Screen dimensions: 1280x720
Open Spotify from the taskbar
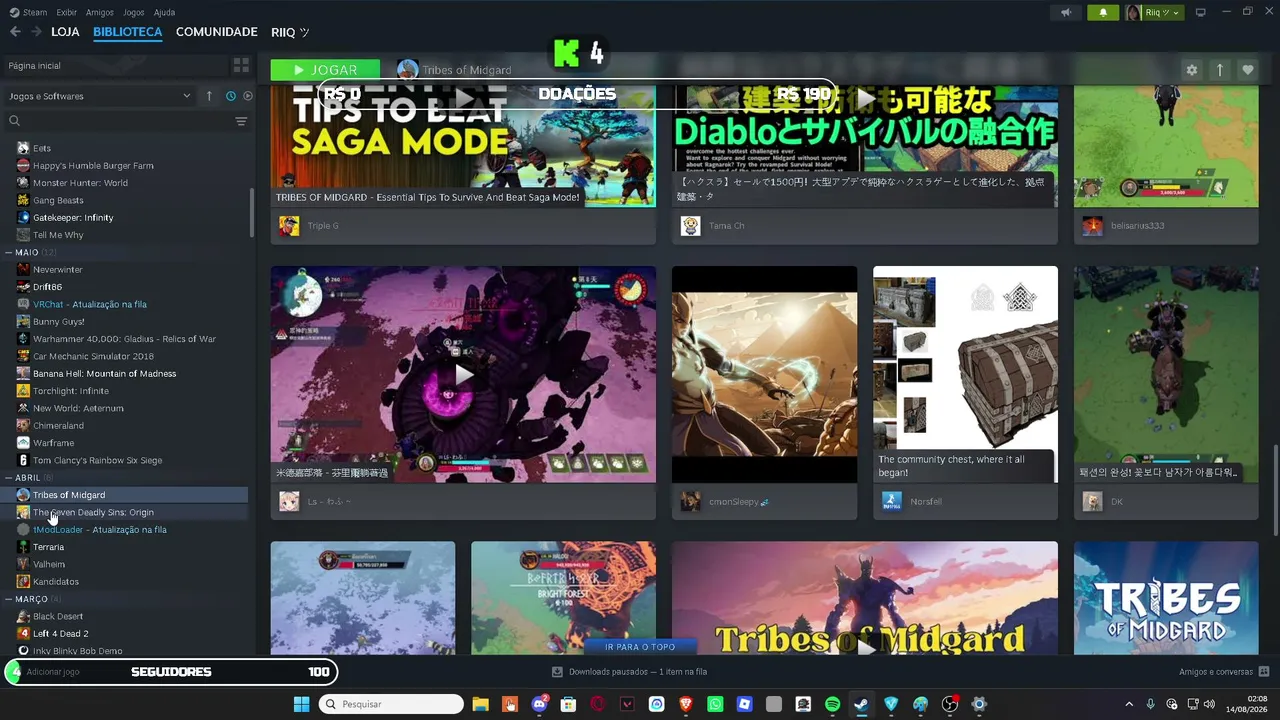point(832,704)
